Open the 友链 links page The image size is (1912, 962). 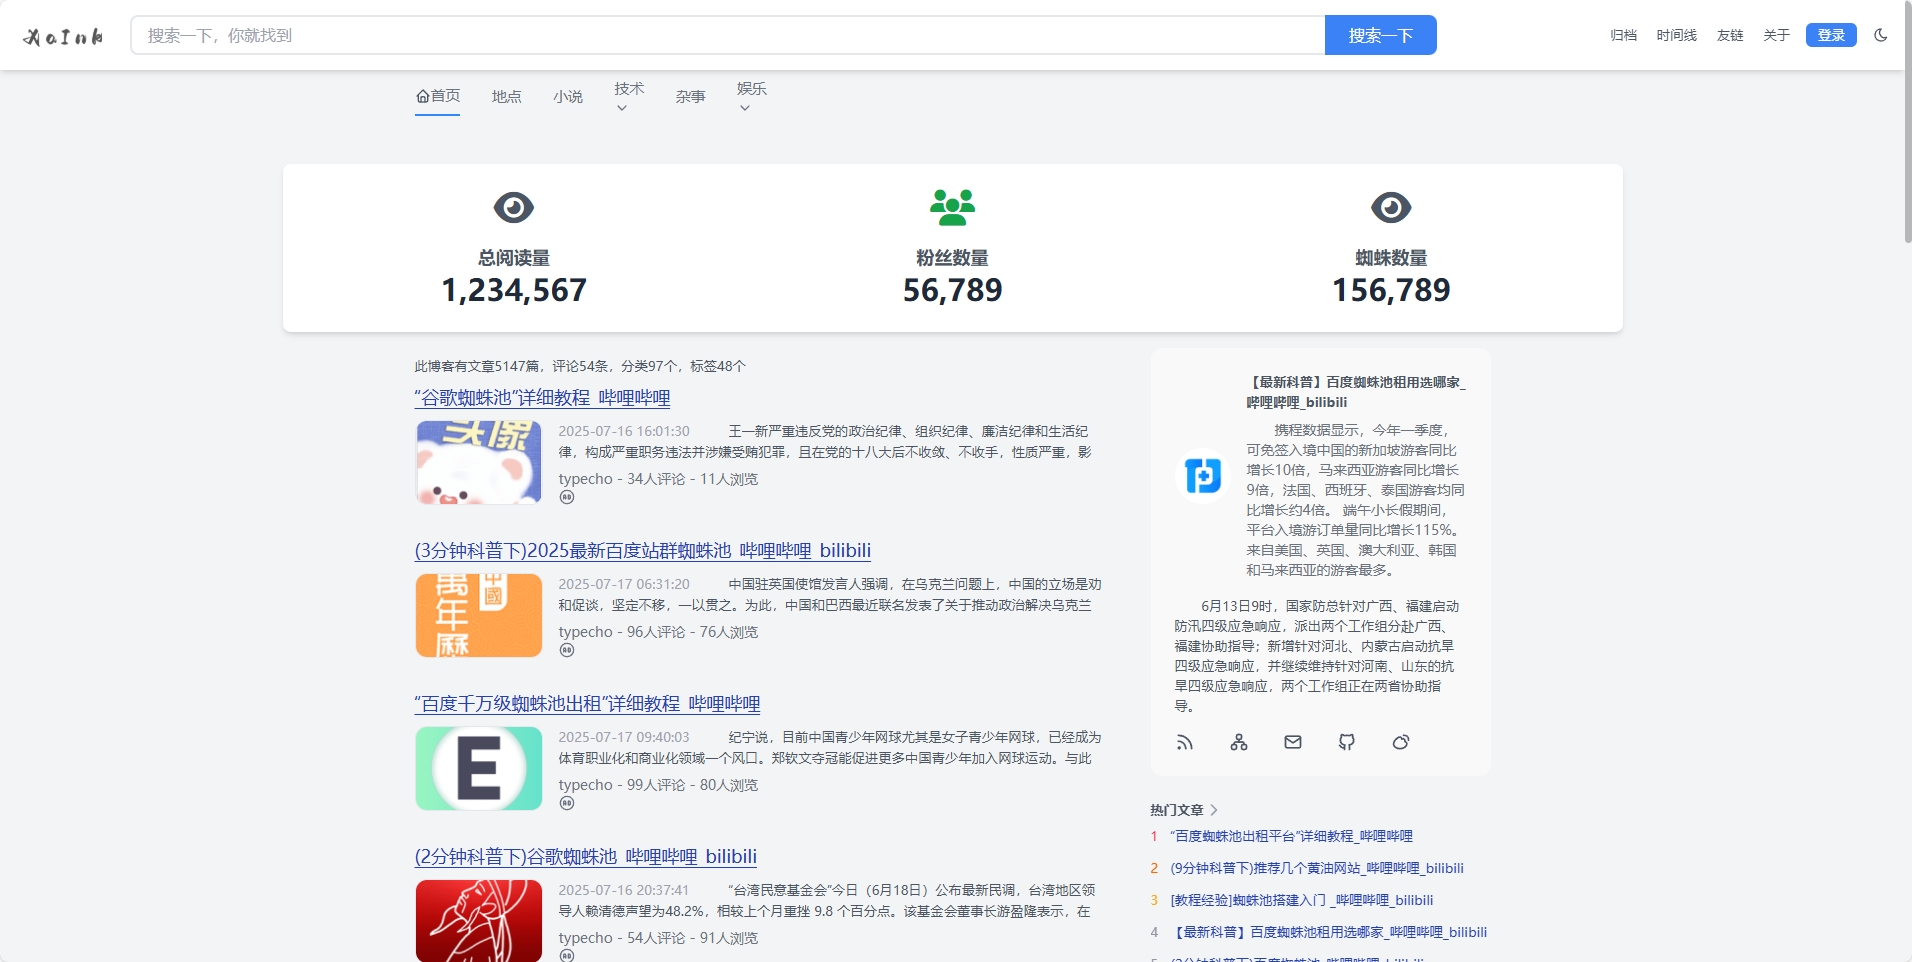coord(1730,35)
